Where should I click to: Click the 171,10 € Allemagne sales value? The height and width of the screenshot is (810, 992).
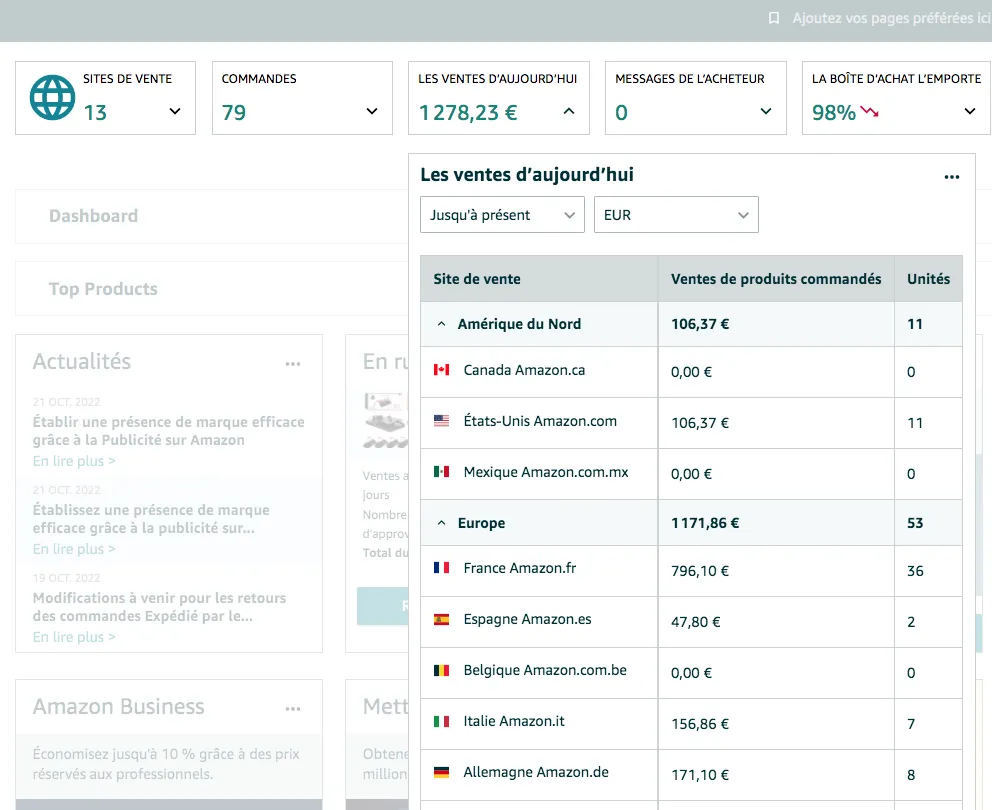click(x=700, y=775)
